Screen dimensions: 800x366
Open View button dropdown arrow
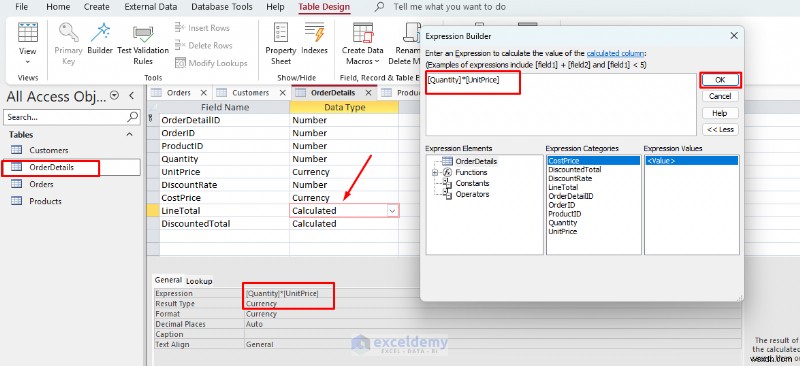[28, 62]
